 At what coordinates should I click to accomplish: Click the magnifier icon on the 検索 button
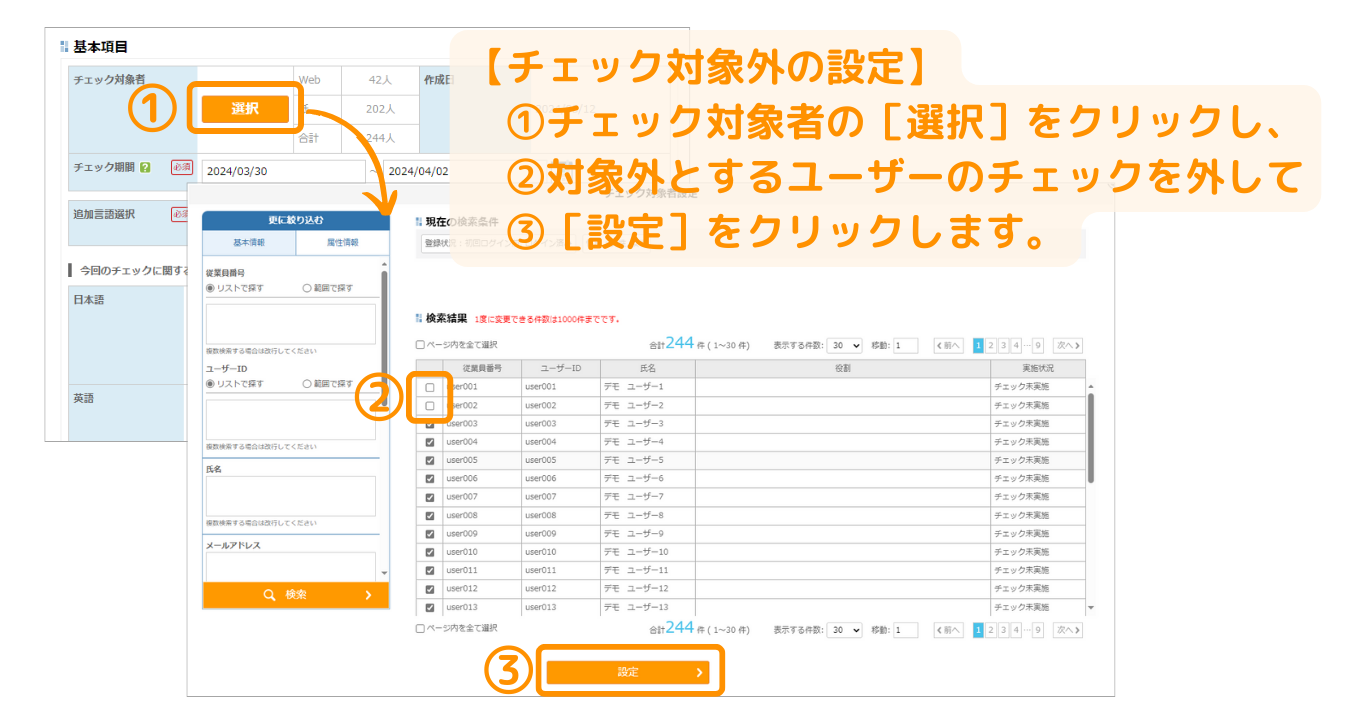(269, 595)
